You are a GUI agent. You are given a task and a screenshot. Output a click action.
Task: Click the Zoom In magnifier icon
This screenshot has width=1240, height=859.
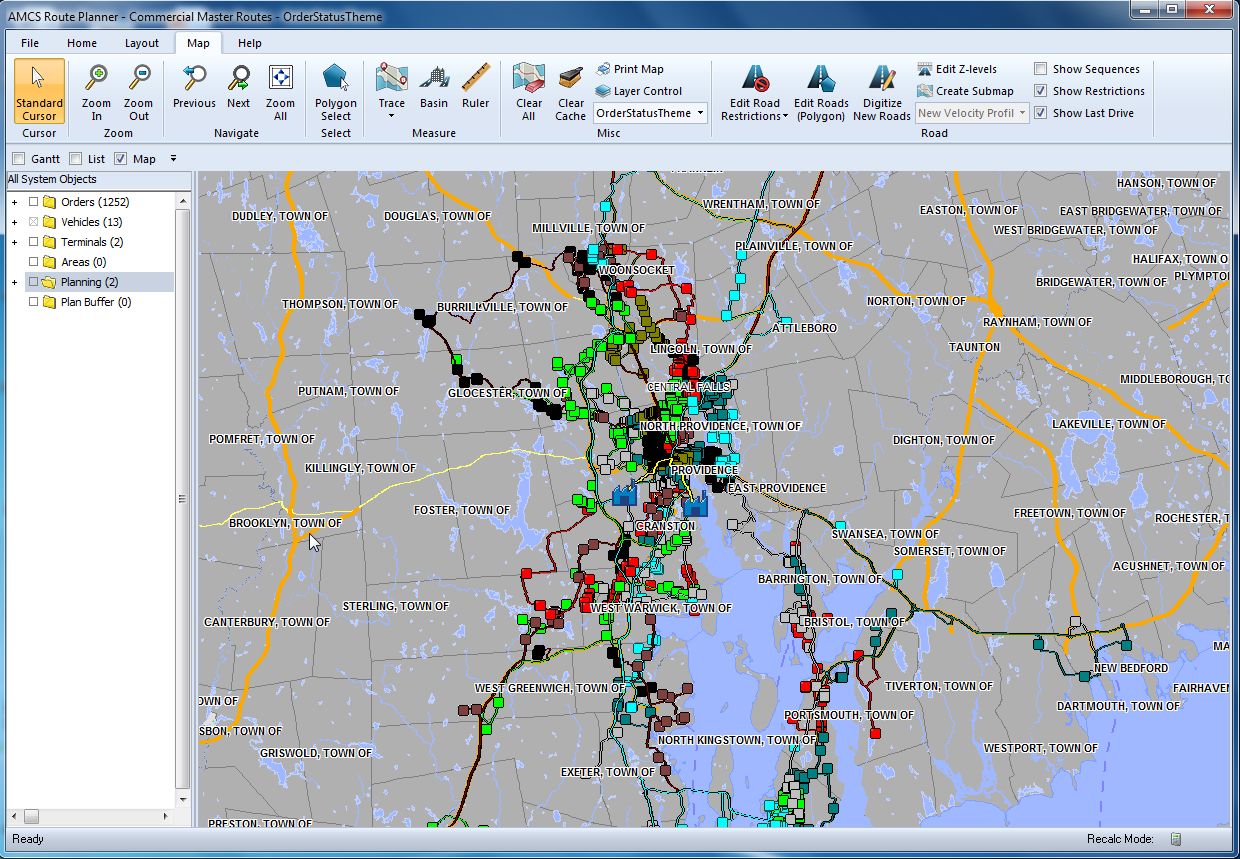point(97,78)
